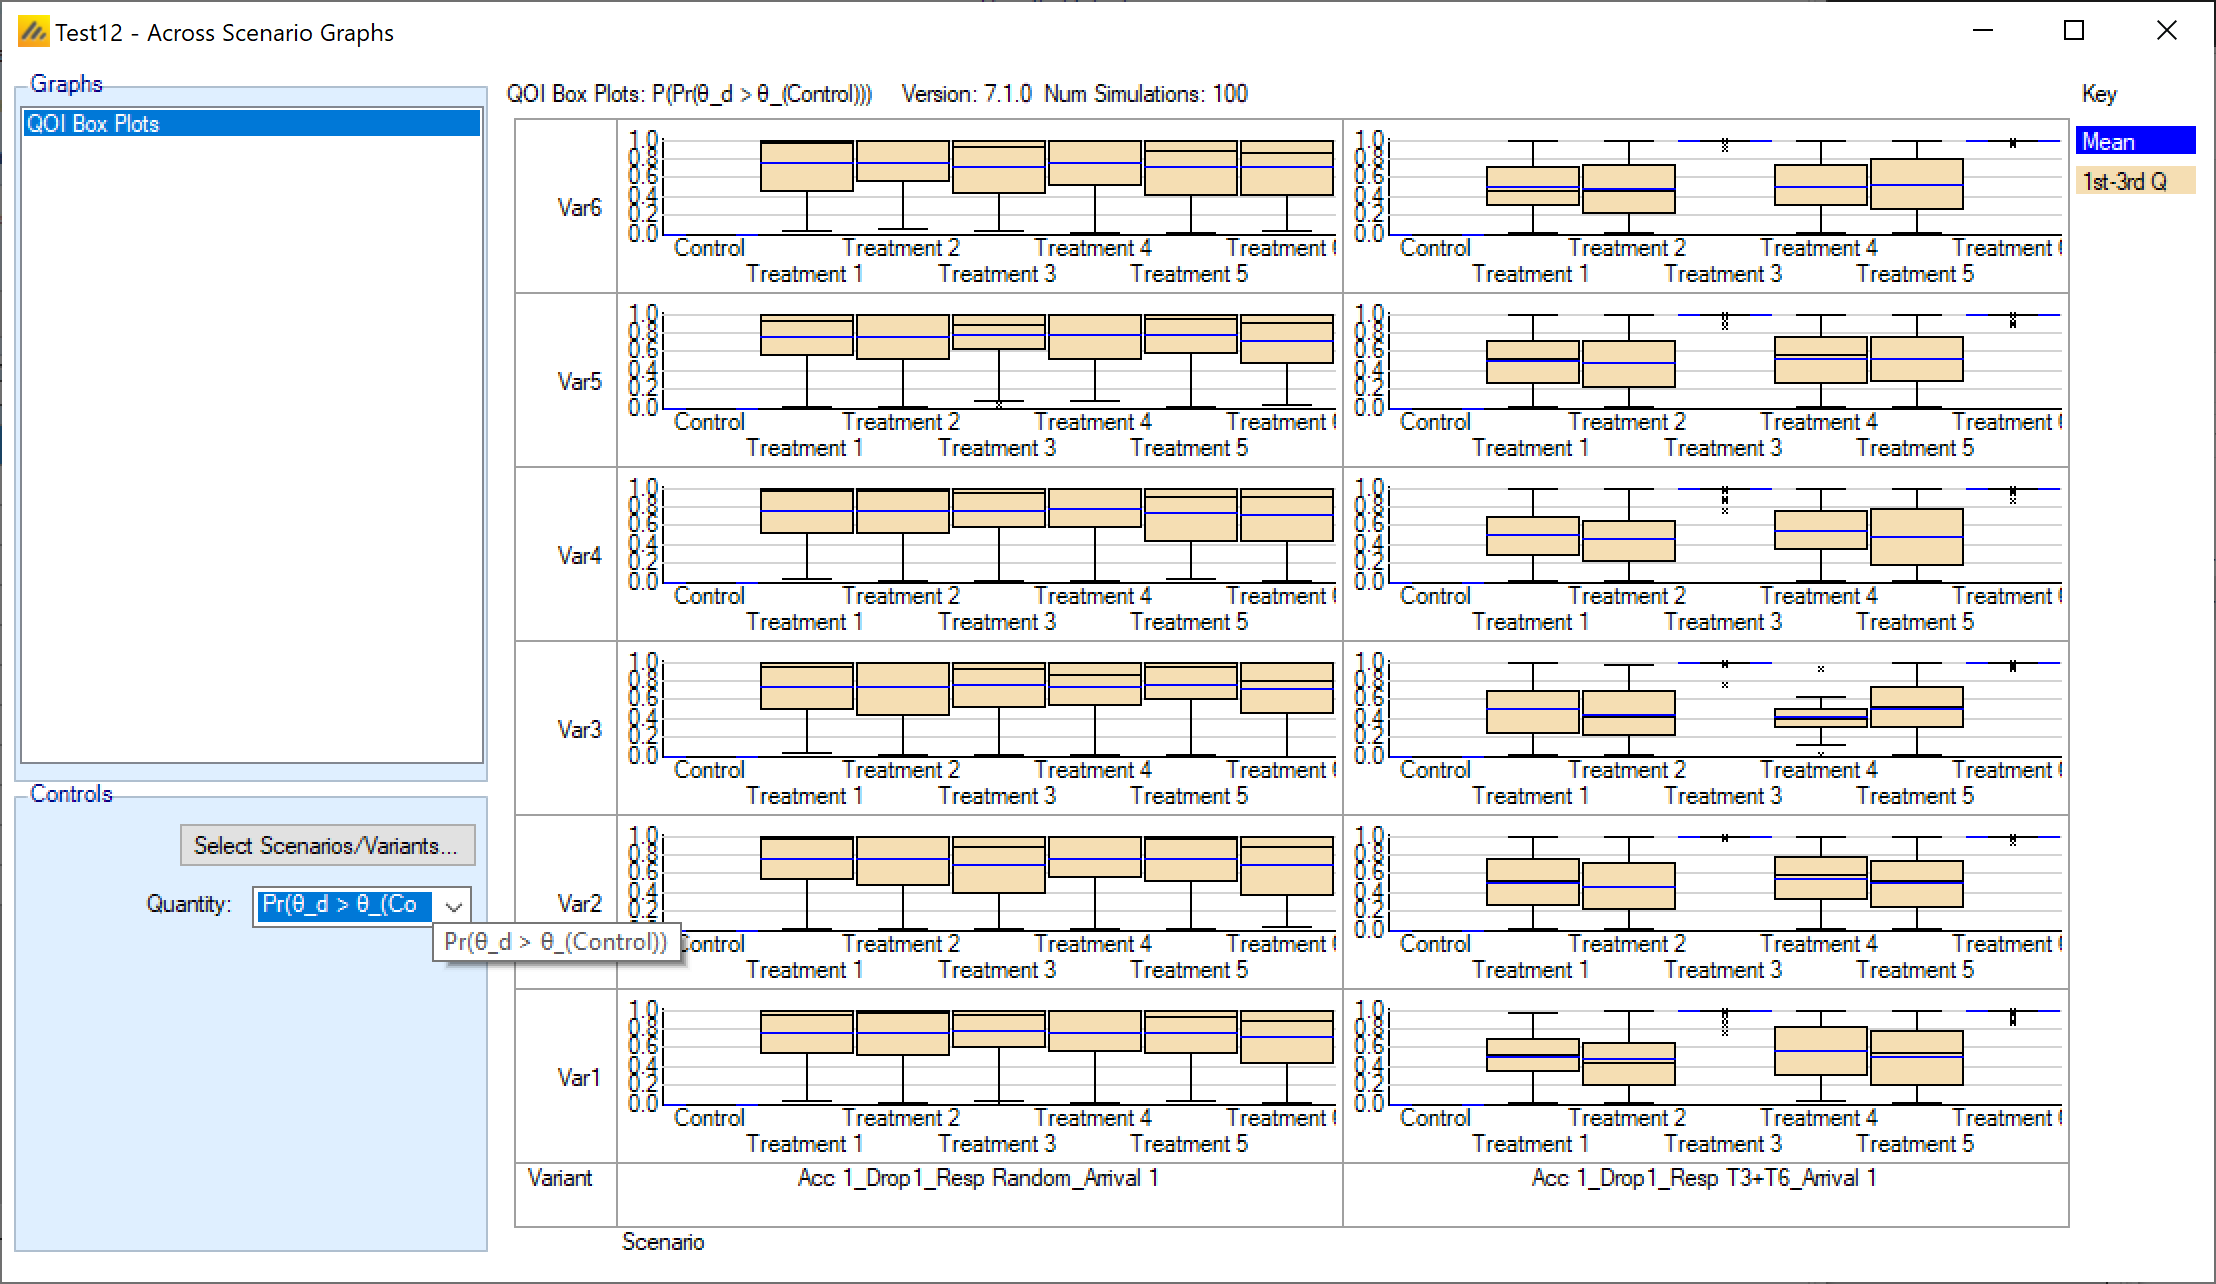
Task: Click the Var4 row label
Action: coord(579,555)
